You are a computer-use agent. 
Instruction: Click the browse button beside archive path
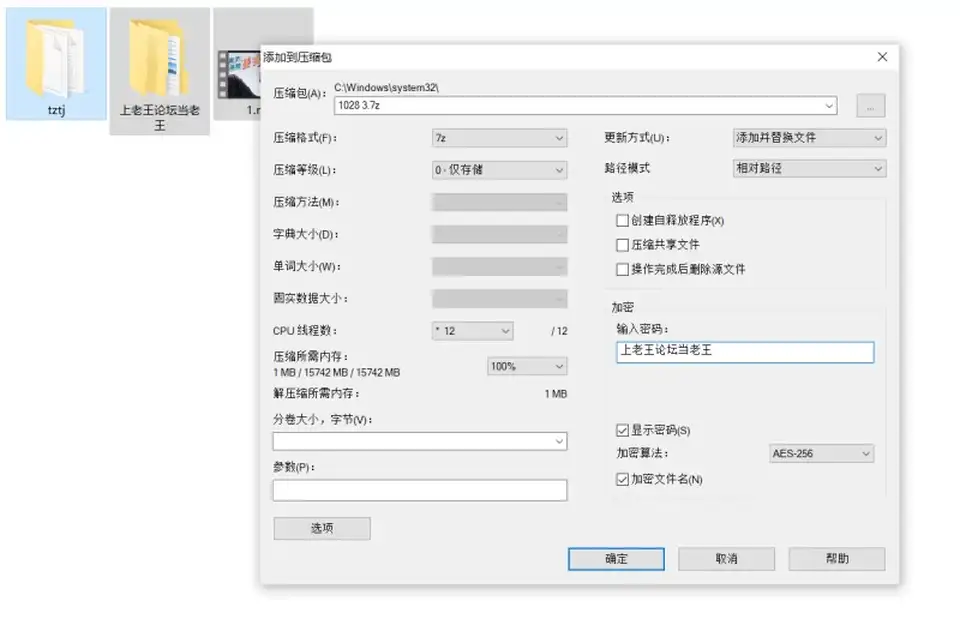870,106
